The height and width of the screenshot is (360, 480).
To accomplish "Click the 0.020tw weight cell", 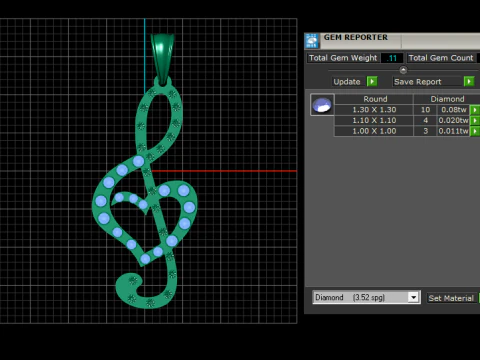I will pos(453,120).
